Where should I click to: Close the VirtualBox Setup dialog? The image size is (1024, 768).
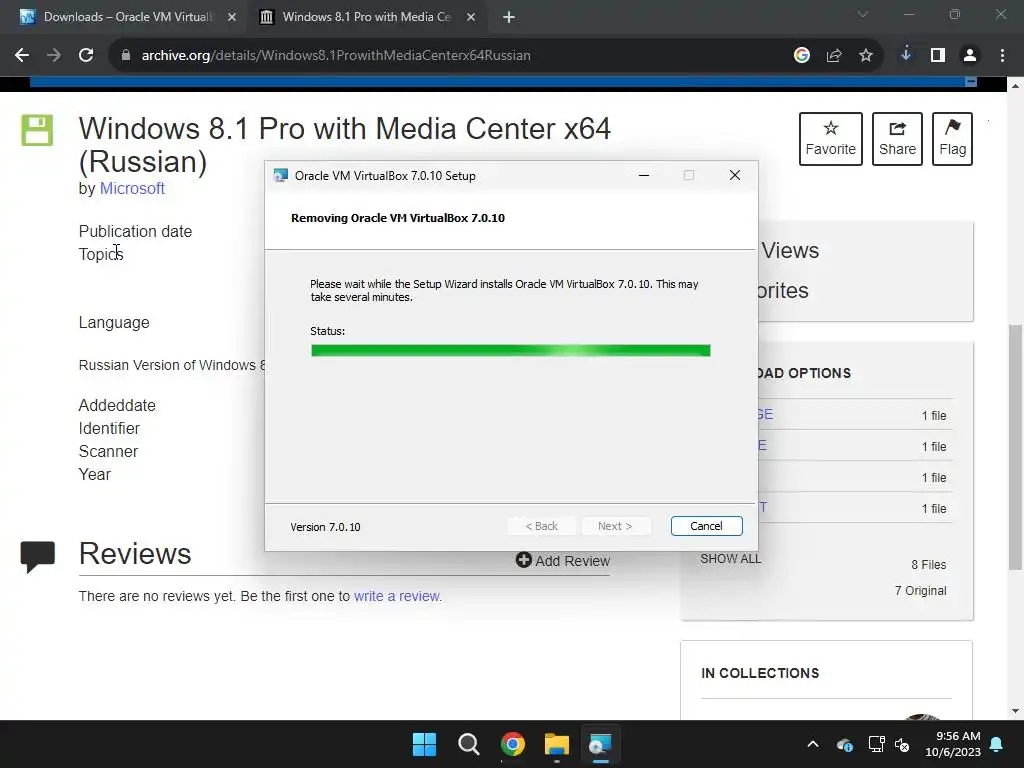click(x=735, y=175)
